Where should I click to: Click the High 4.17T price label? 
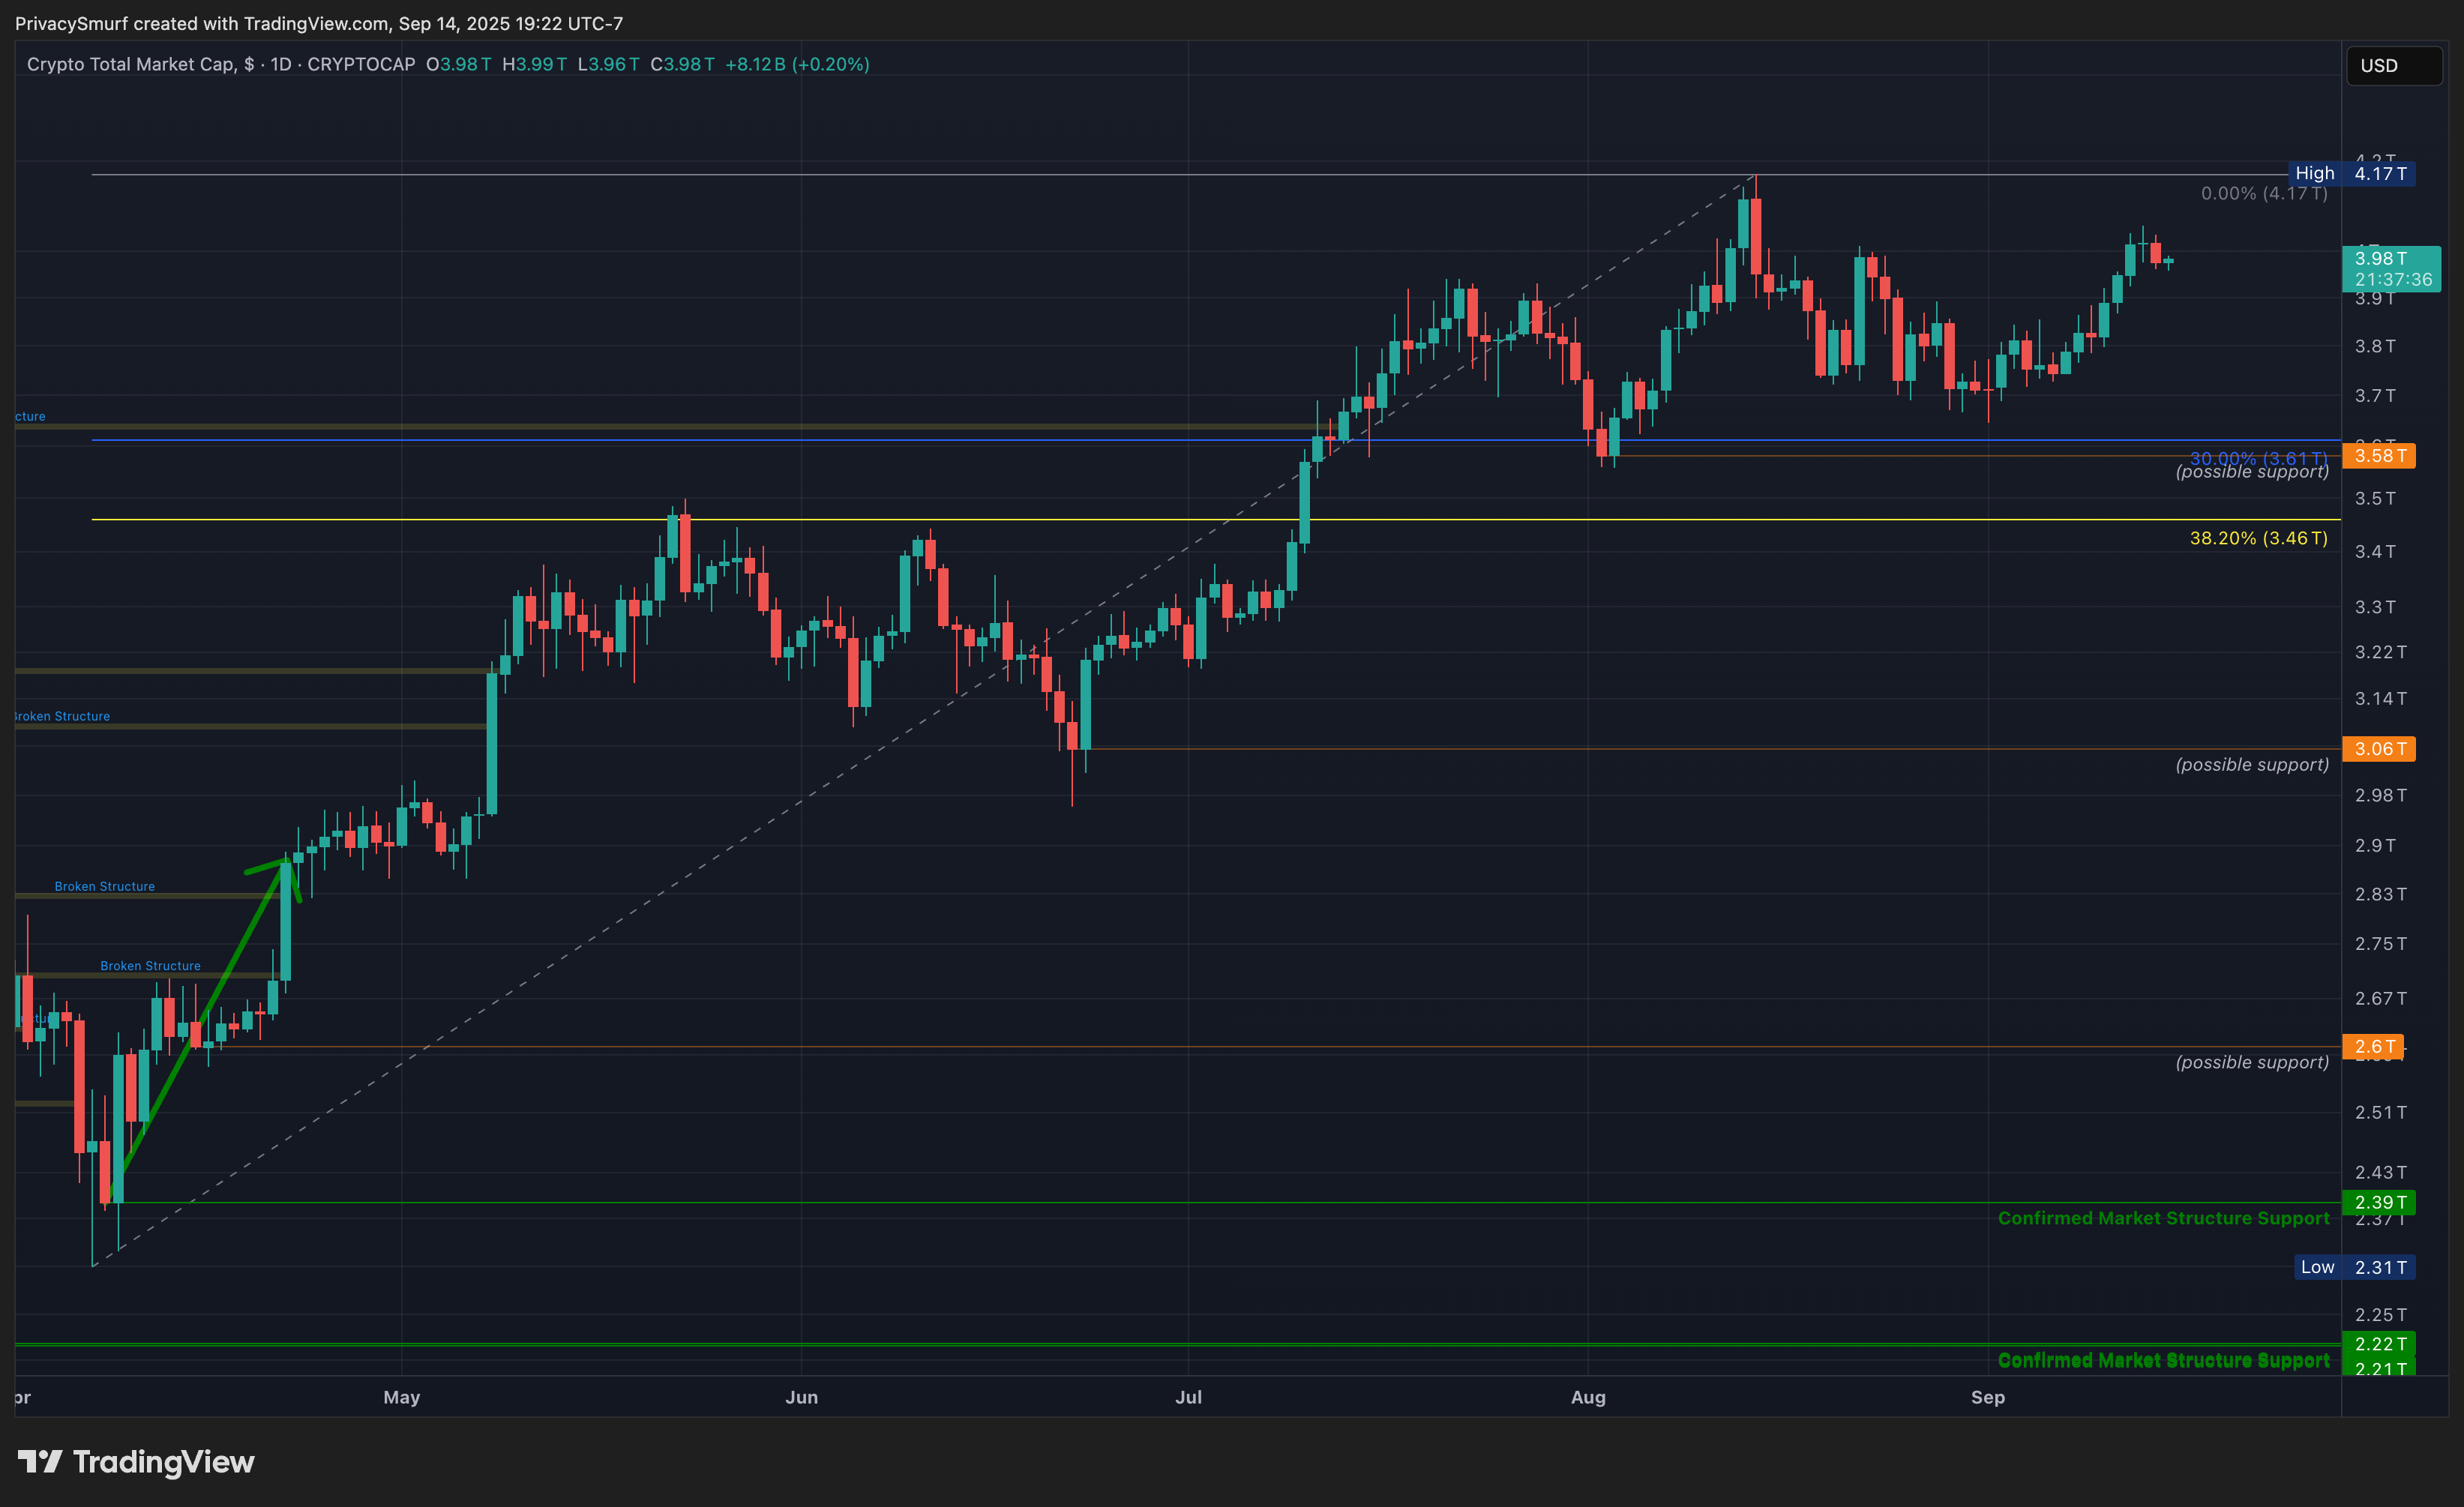(2351, 173)
